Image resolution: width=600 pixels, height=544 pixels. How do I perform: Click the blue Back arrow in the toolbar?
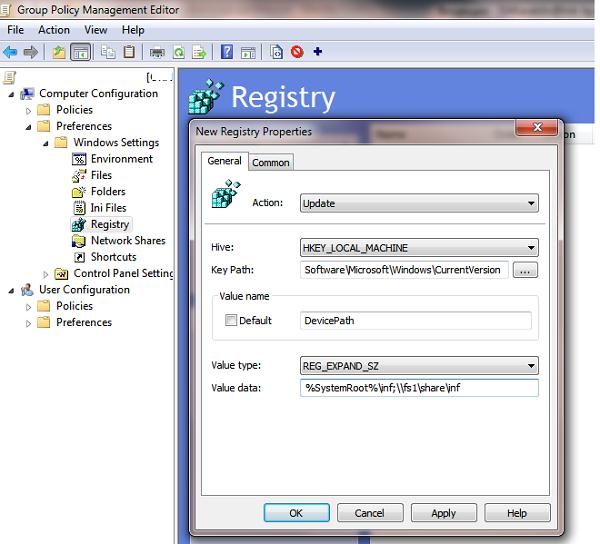(11, 52)
